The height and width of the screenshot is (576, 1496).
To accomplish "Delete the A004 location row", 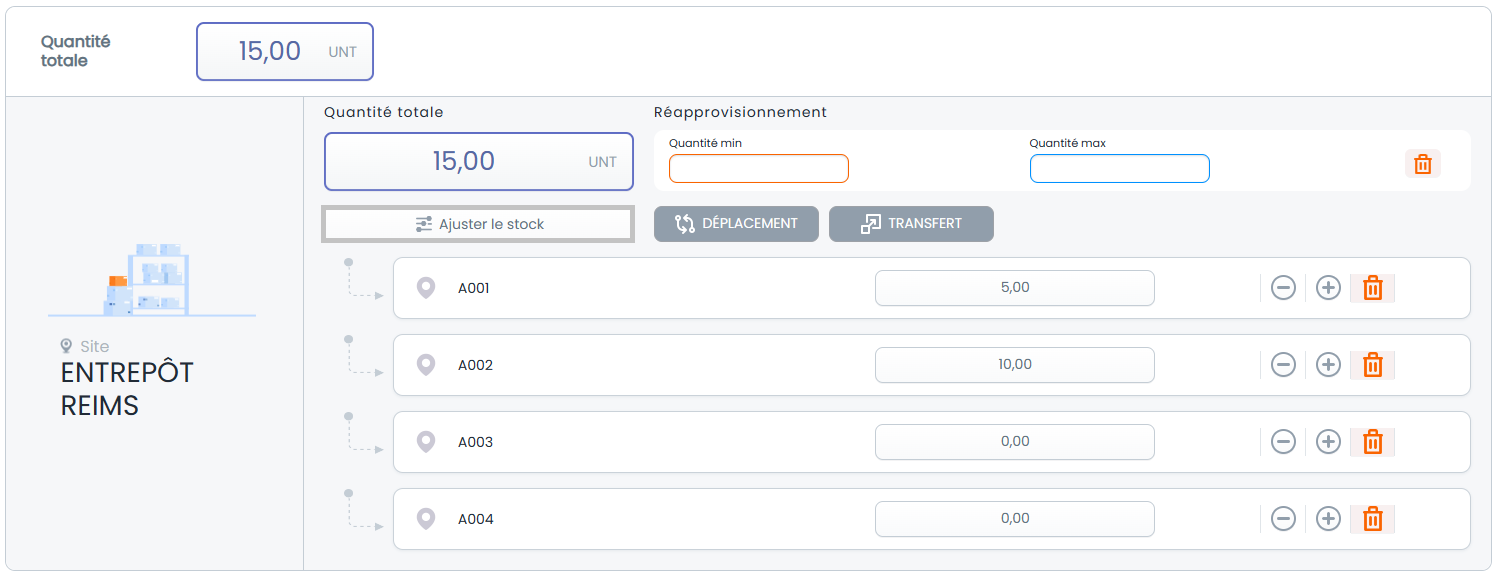I will (x=1372, y=519).
